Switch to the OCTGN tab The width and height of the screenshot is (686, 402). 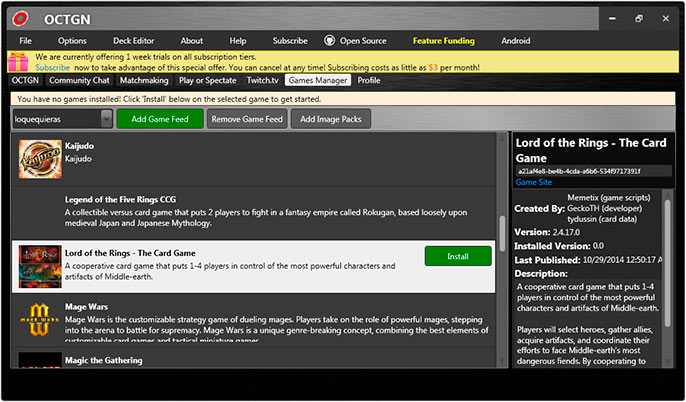coord(25,80)
